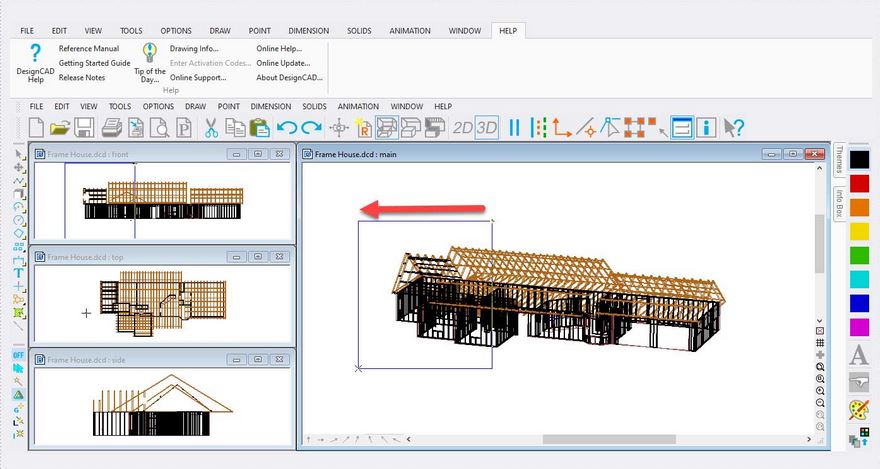Open the Tip of the Day lightbulb
The width and height of the screenshot is (880, 469).
pos(150,54)
